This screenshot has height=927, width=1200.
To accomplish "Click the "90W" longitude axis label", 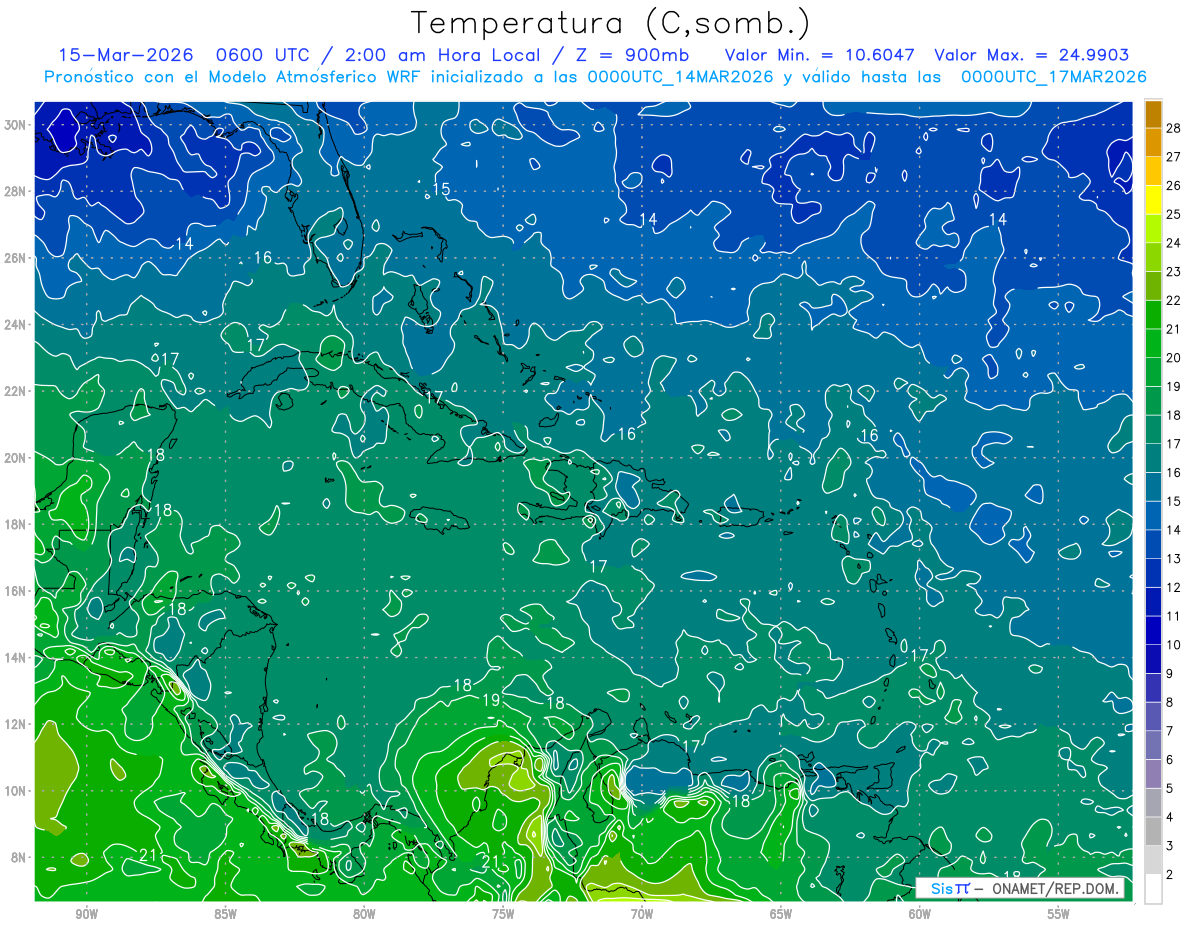I will pos(87,914).
